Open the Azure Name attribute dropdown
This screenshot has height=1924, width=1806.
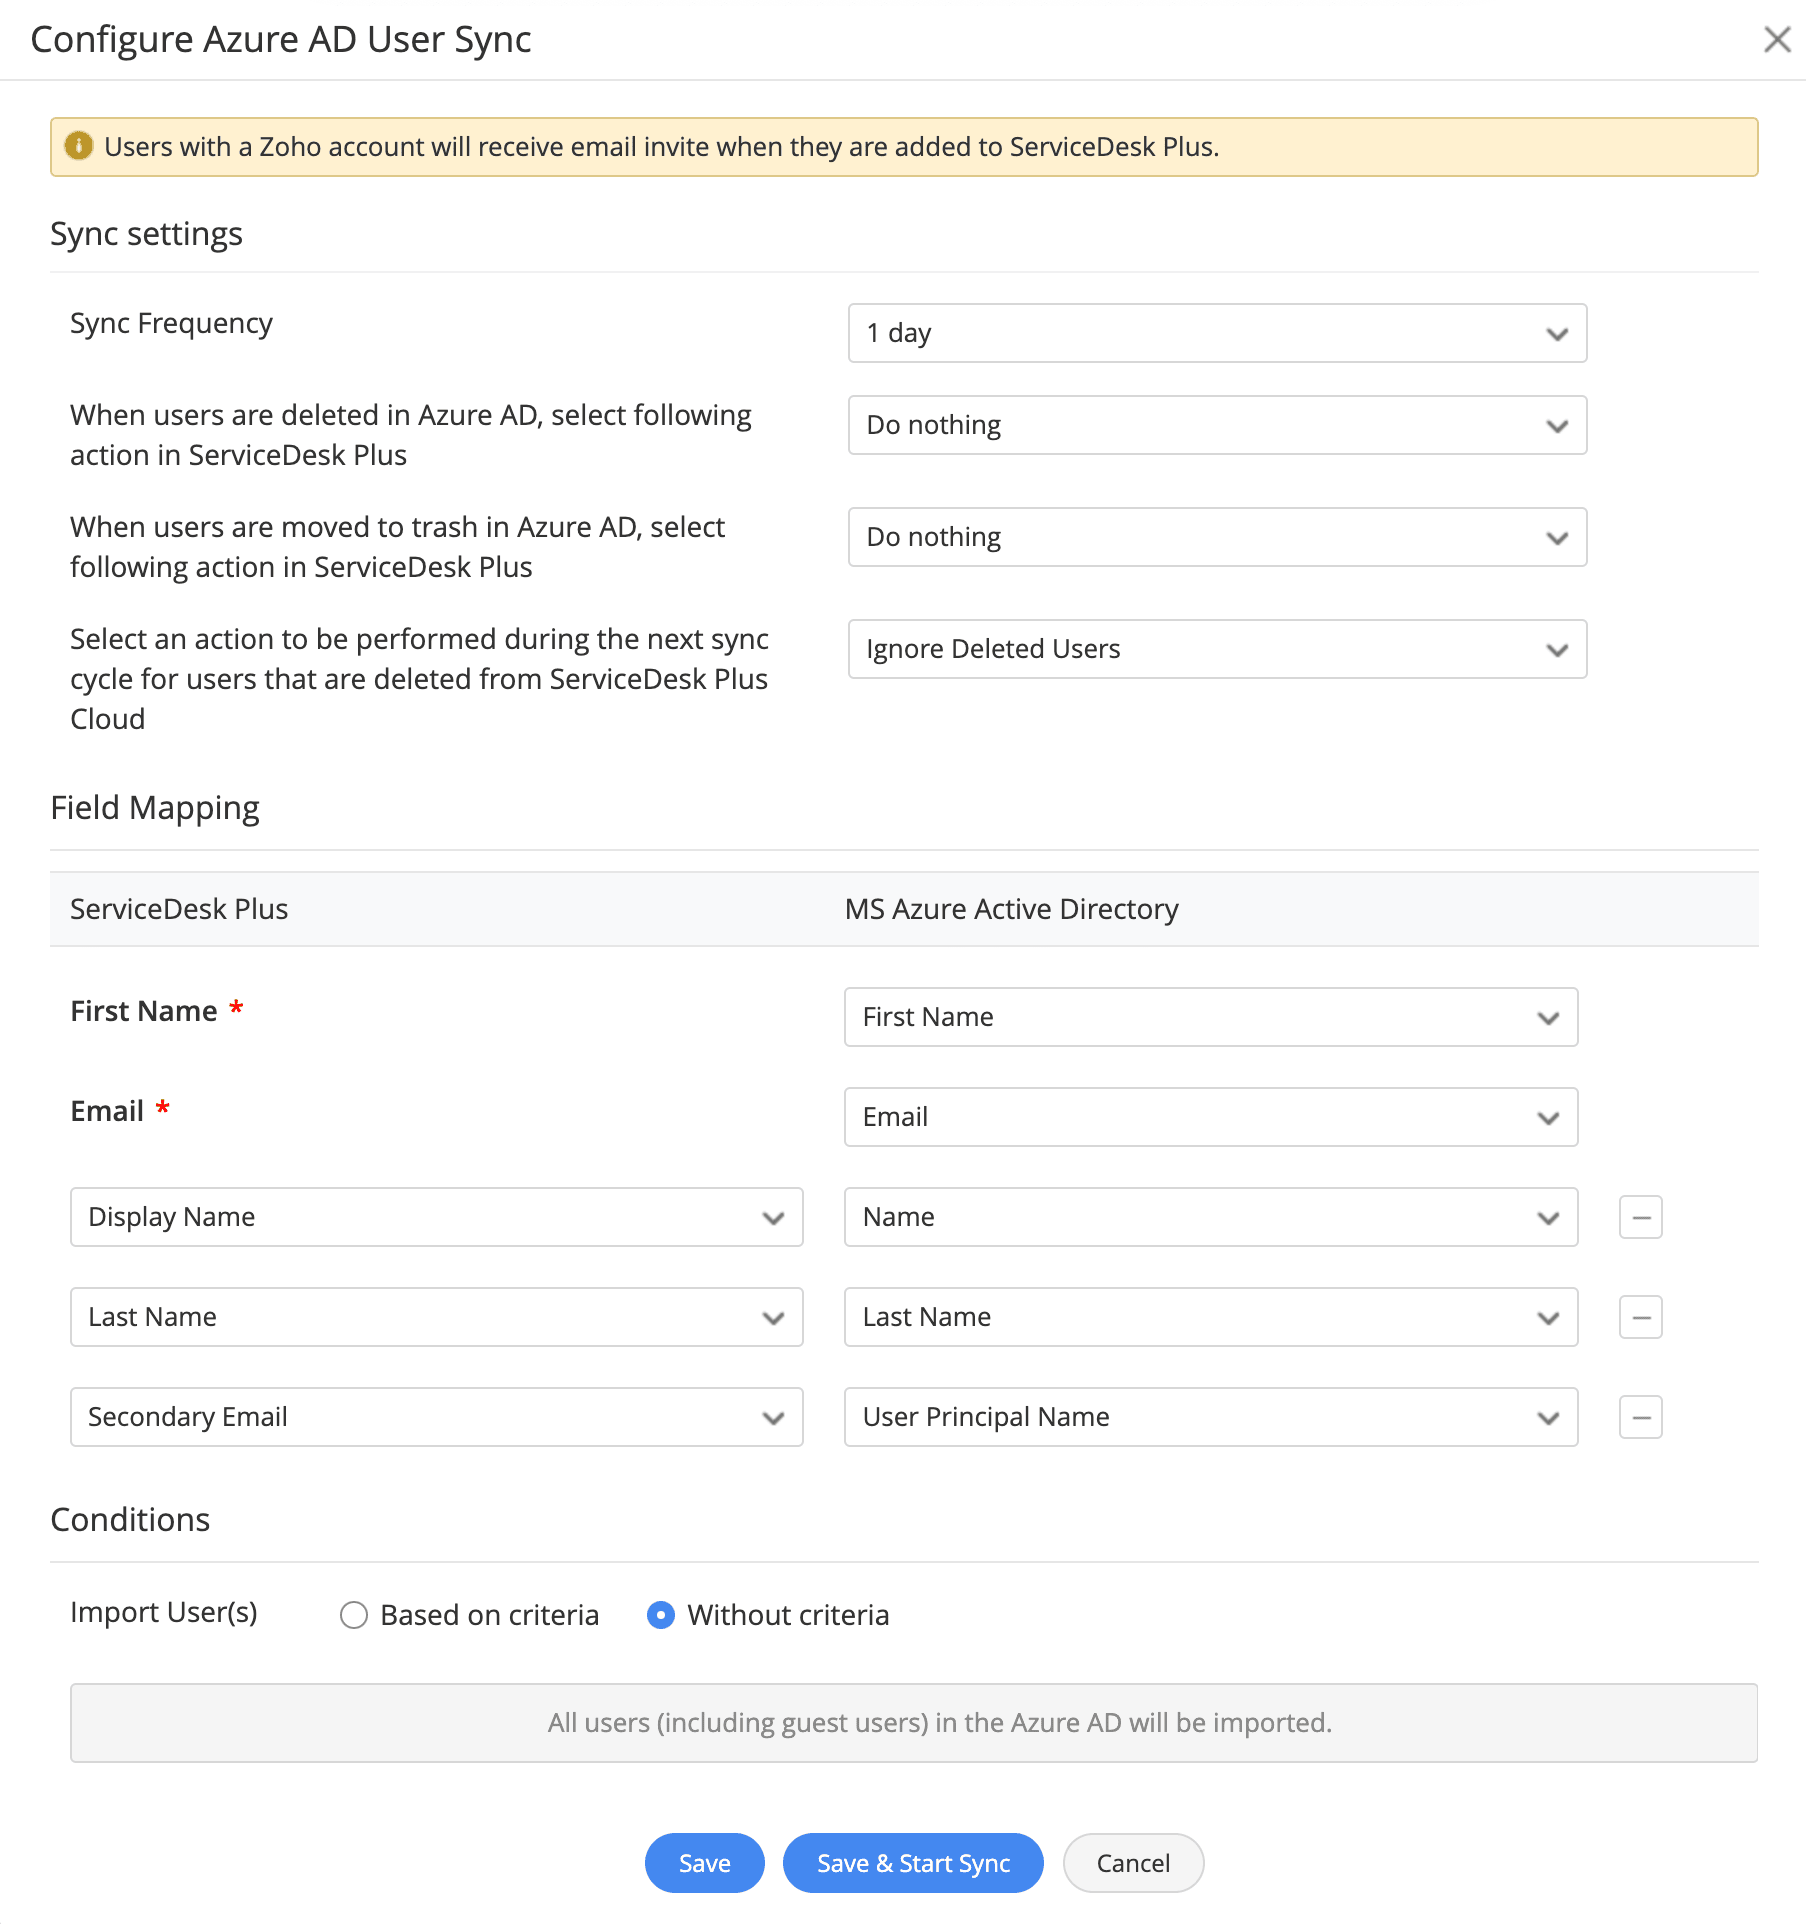coord(1210,1217)
